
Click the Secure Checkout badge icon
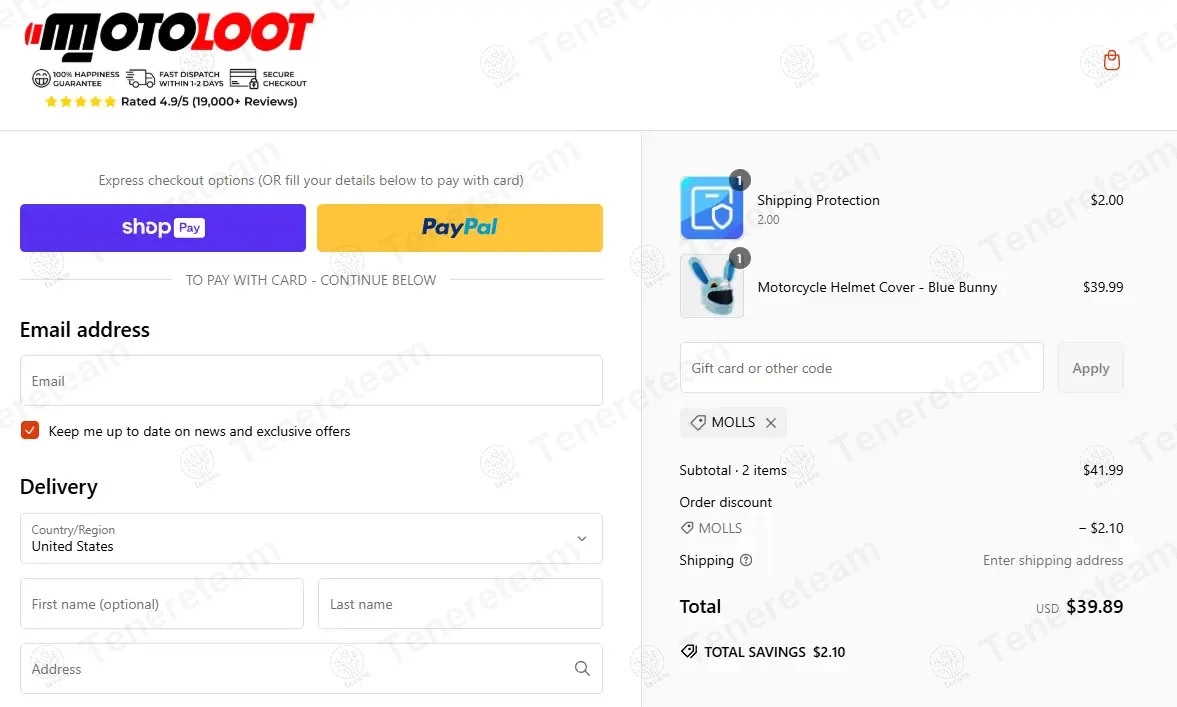[244, 78]
